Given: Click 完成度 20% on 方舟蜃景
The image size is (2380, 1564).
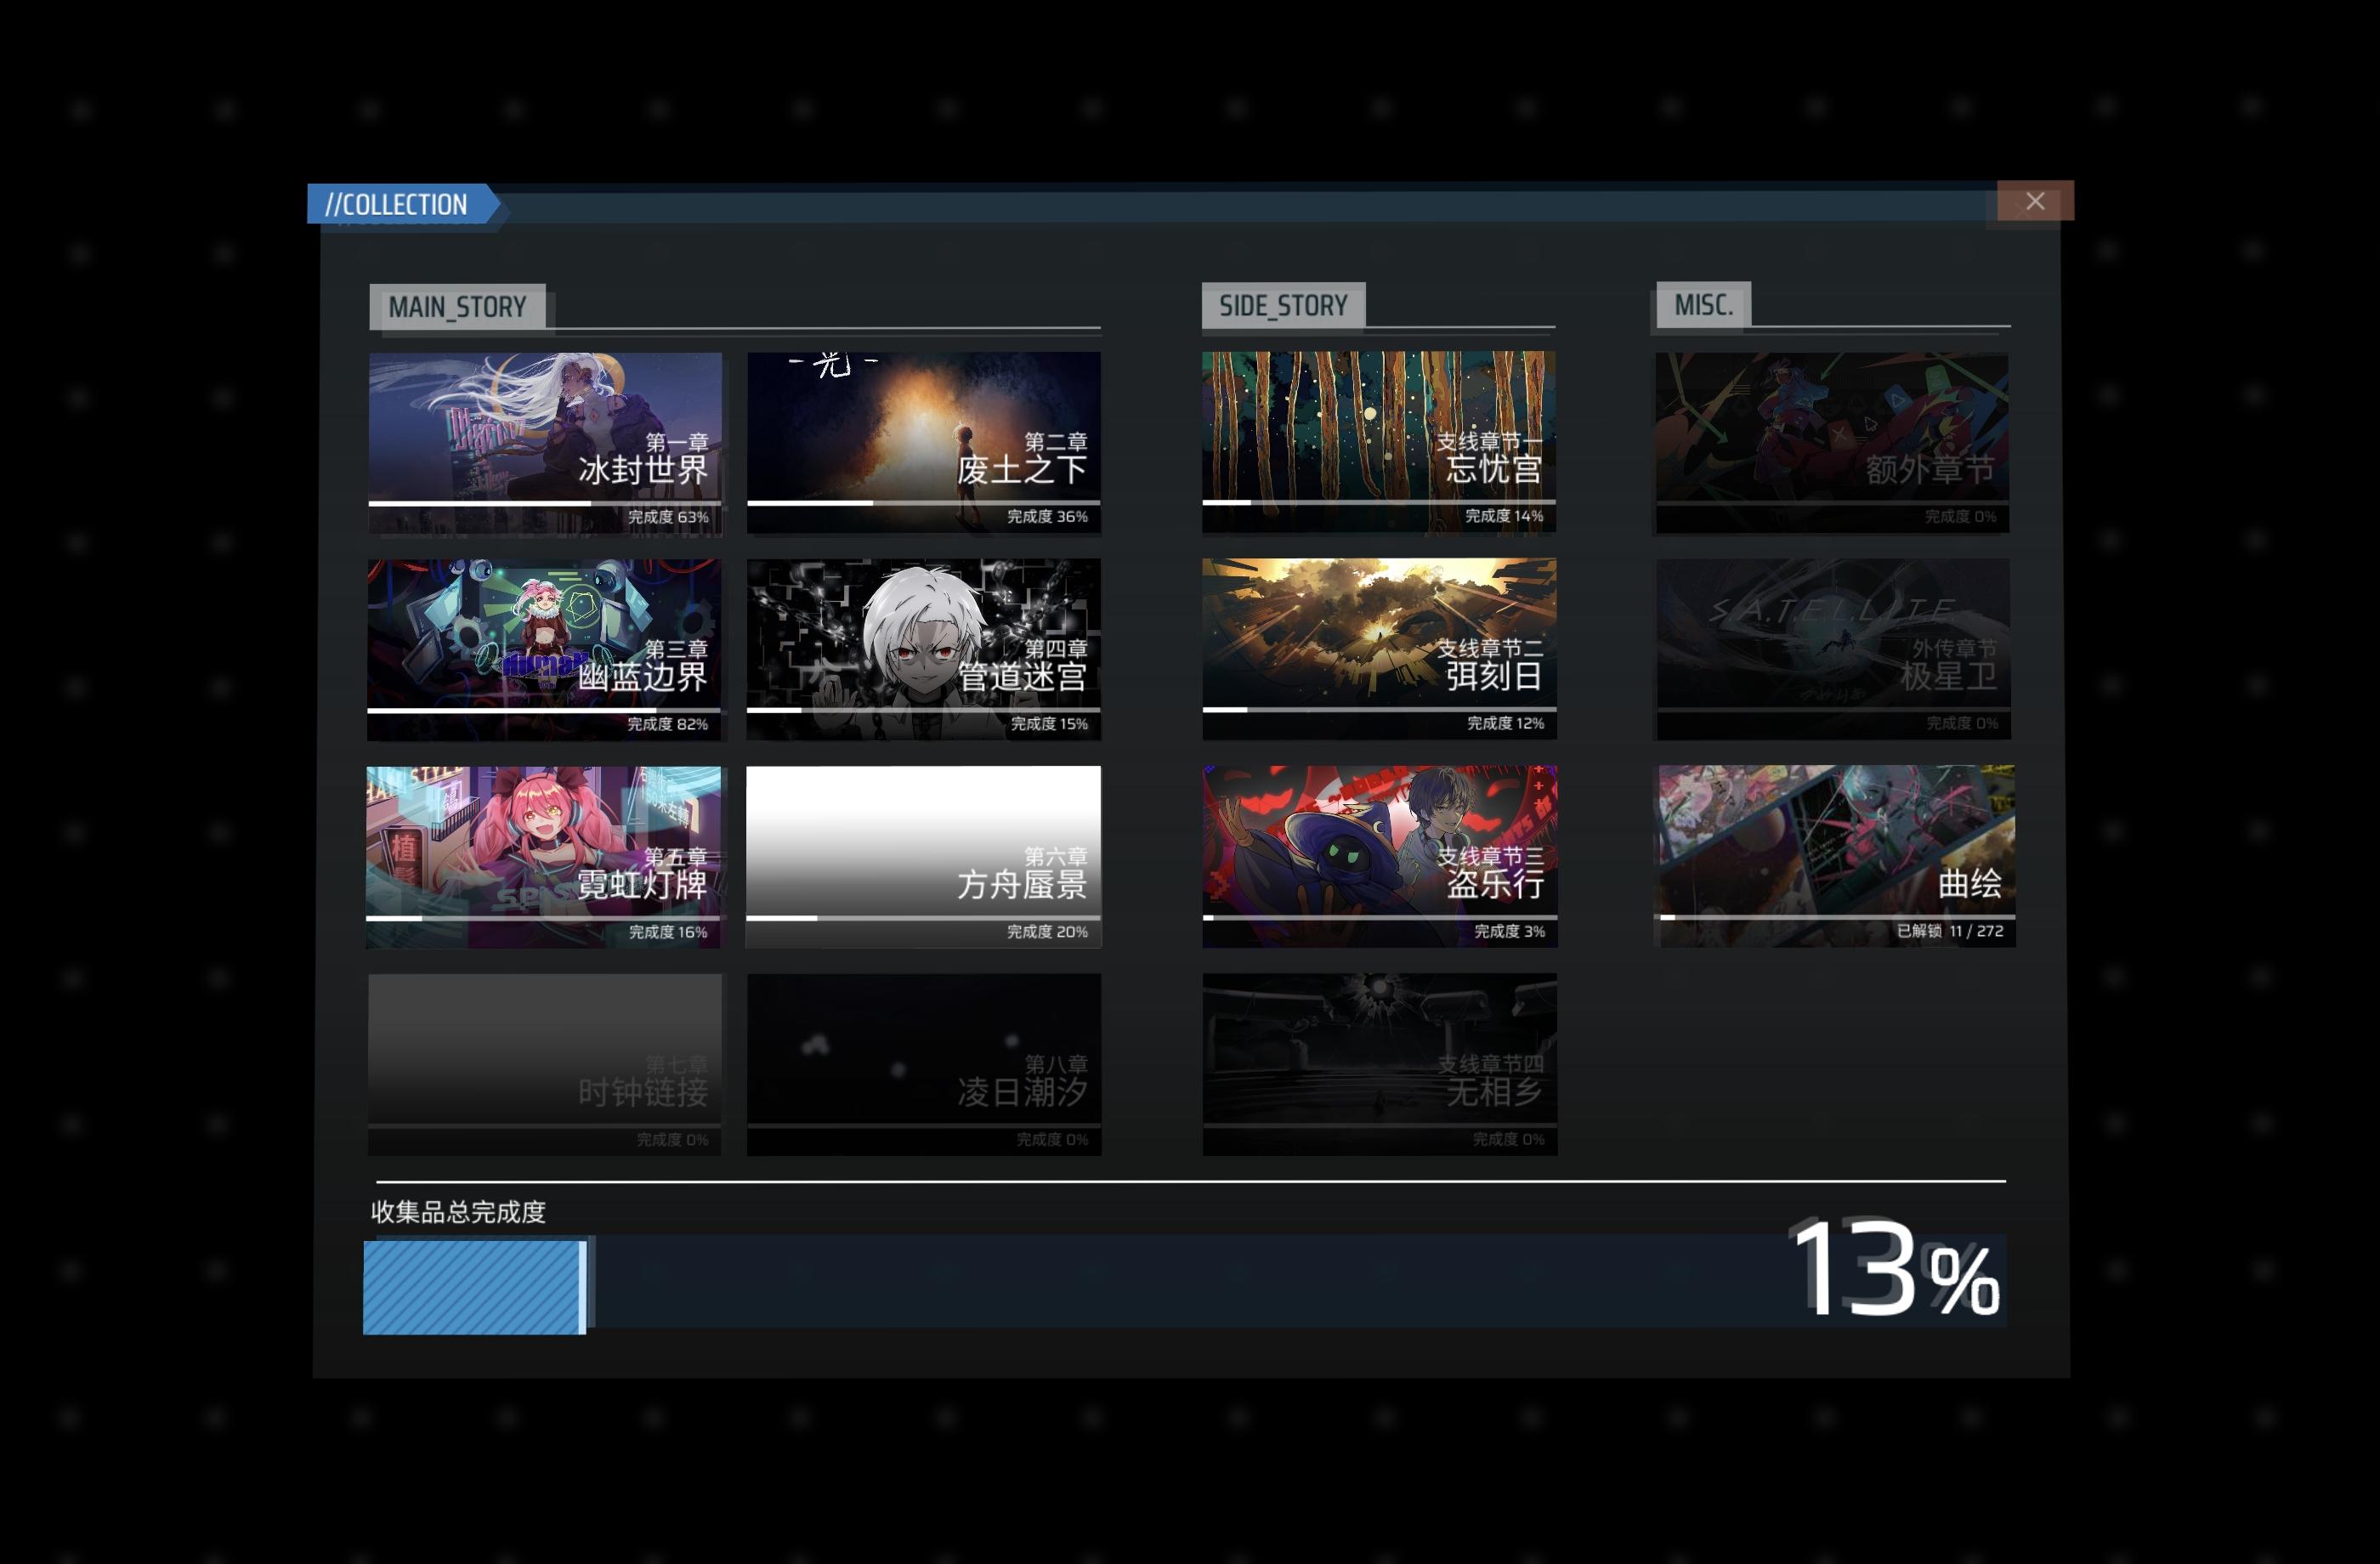Looking at the screenshot, I should click(1047, 931).
